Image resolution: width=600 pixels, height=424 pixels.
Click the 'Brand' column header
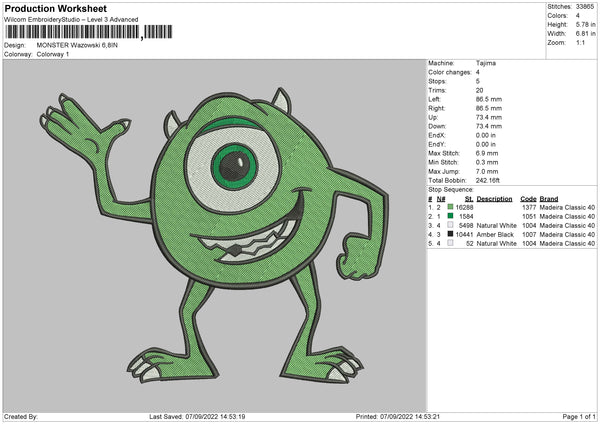(549, 199)
